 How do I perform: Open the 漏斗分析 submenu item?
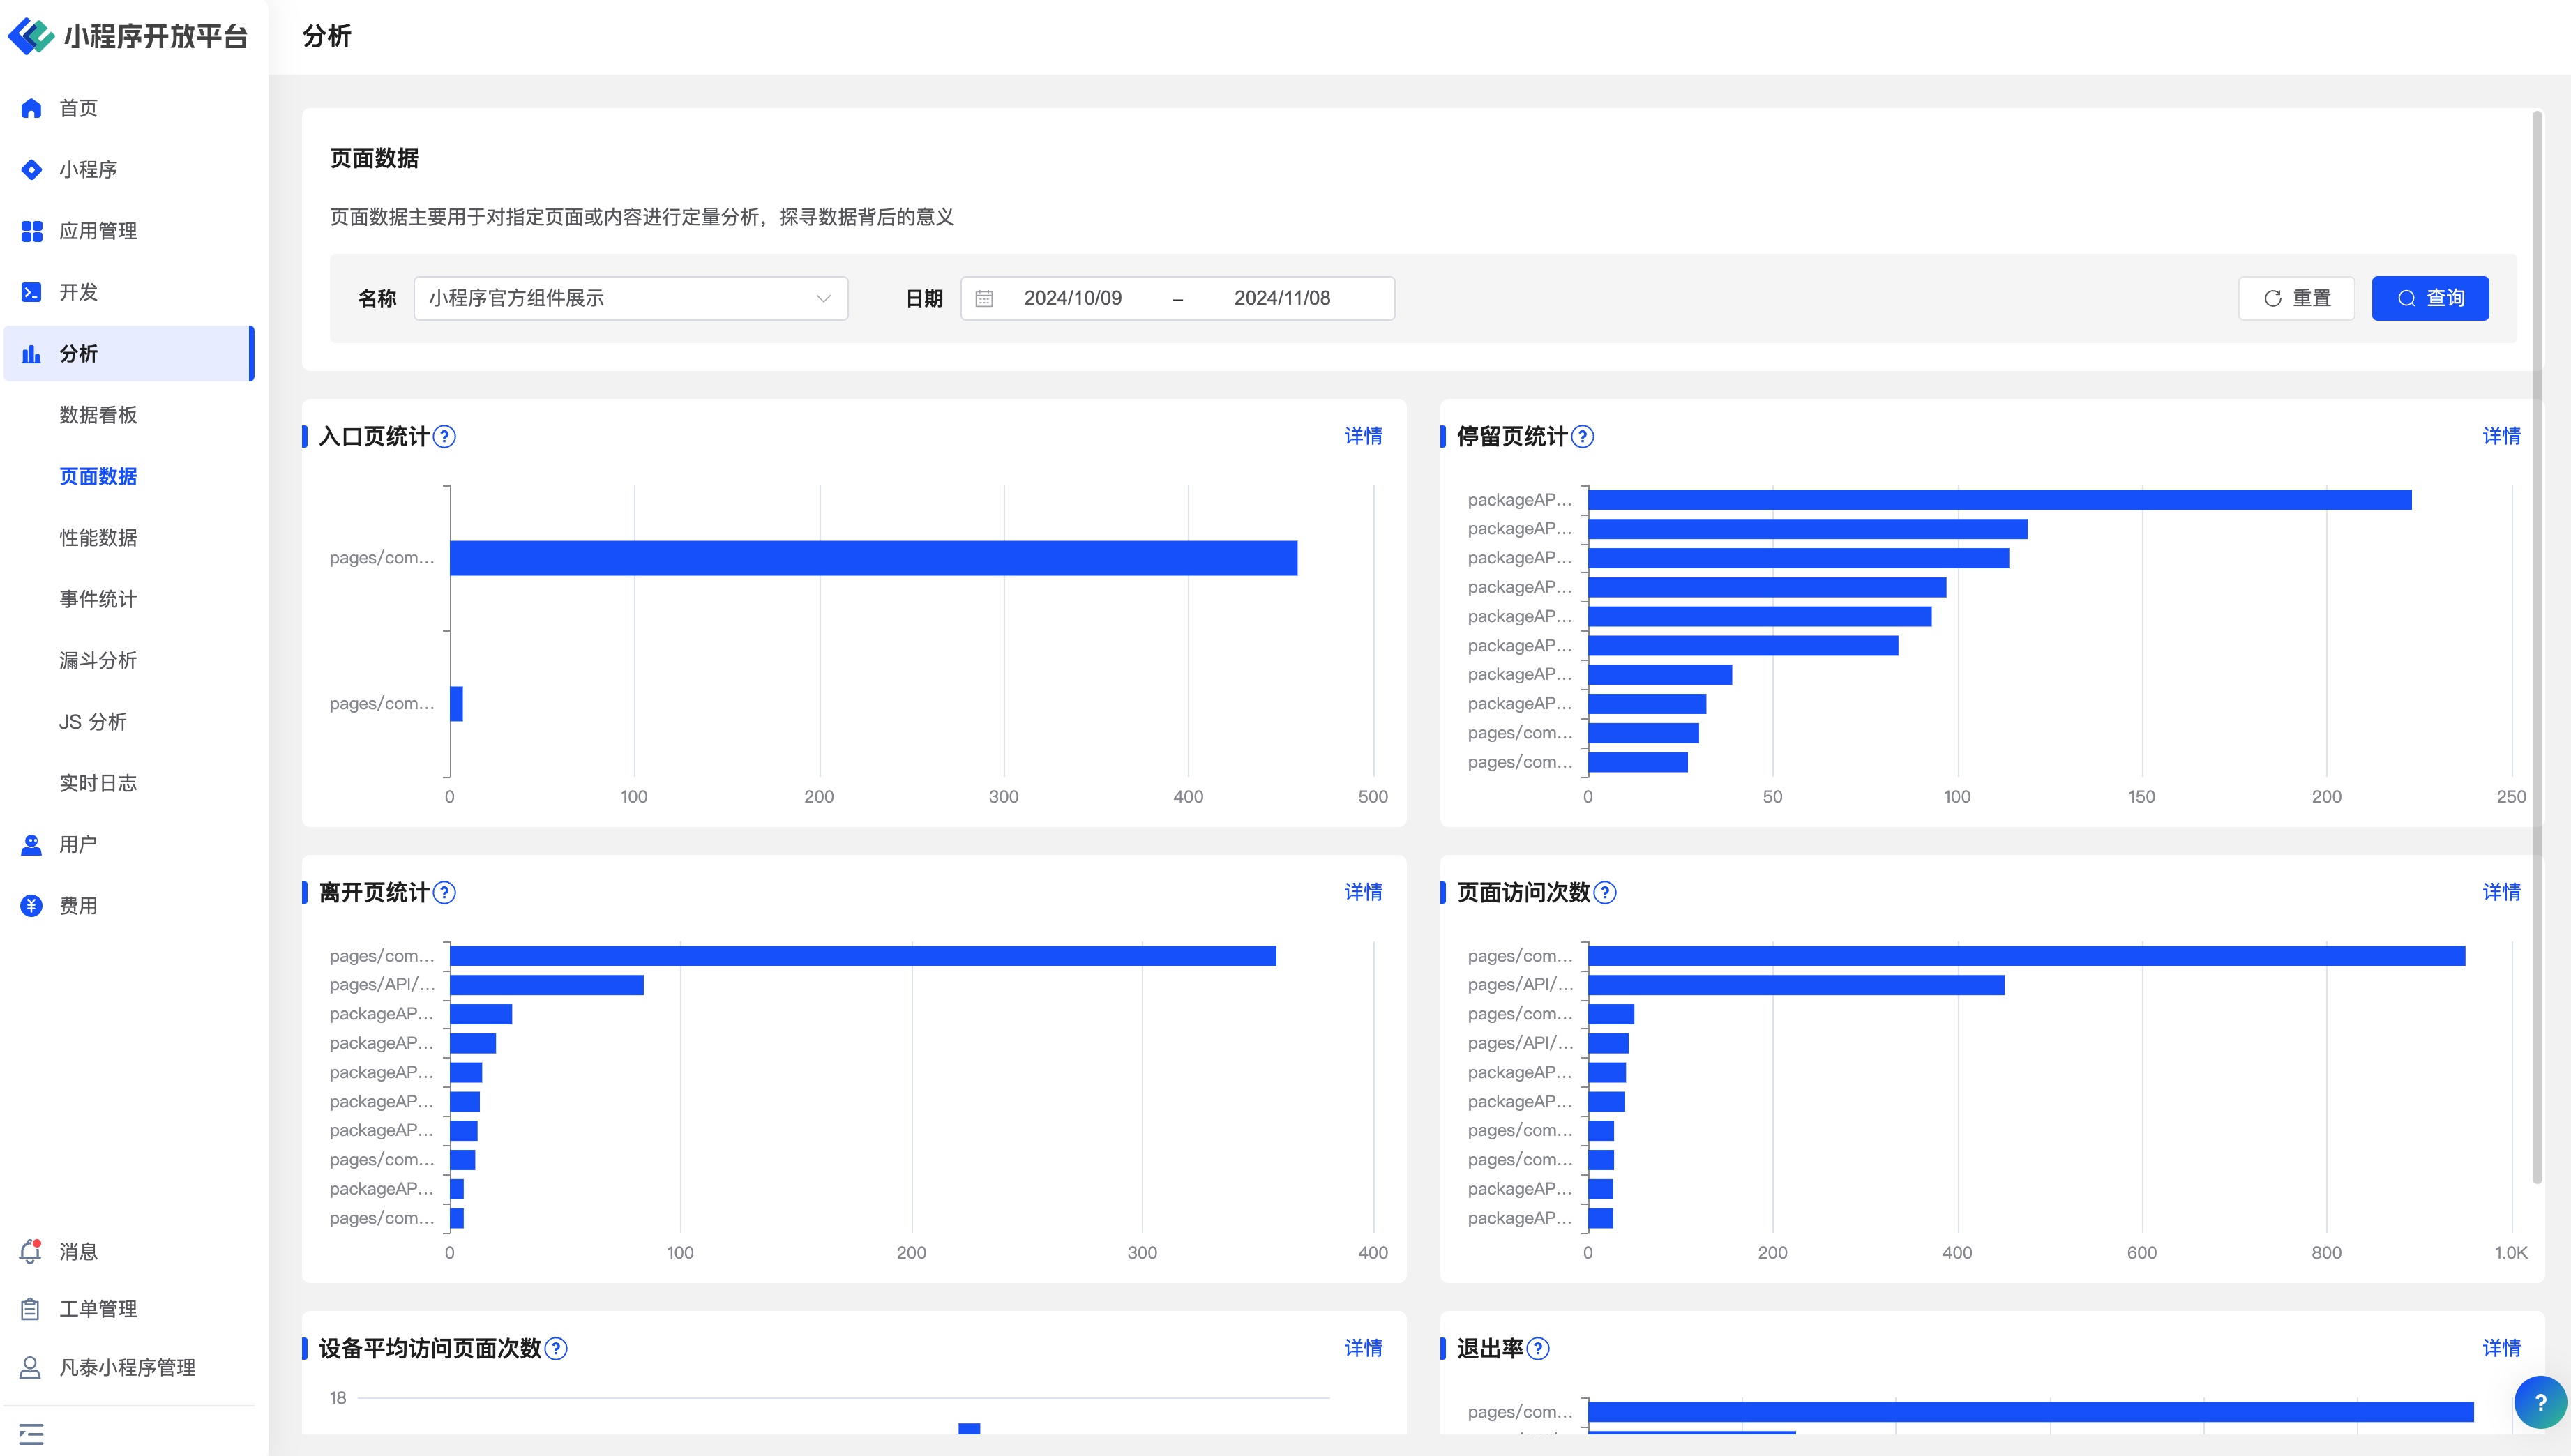[98, 661]
